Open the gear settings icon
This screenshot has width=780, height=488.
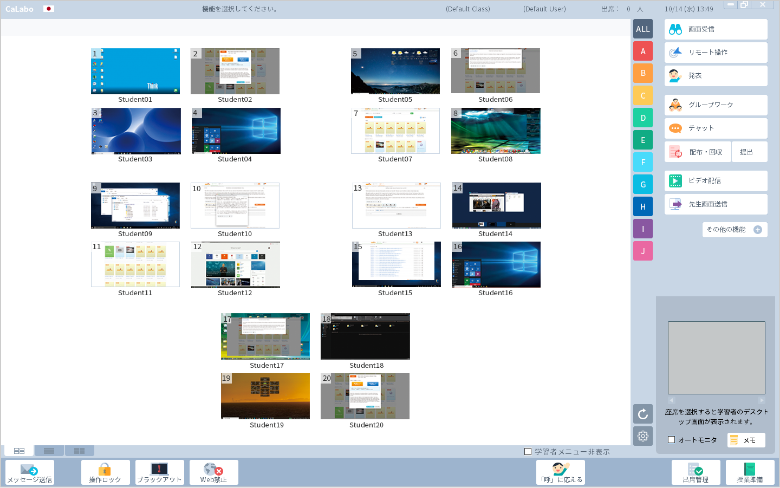point(643,436)
